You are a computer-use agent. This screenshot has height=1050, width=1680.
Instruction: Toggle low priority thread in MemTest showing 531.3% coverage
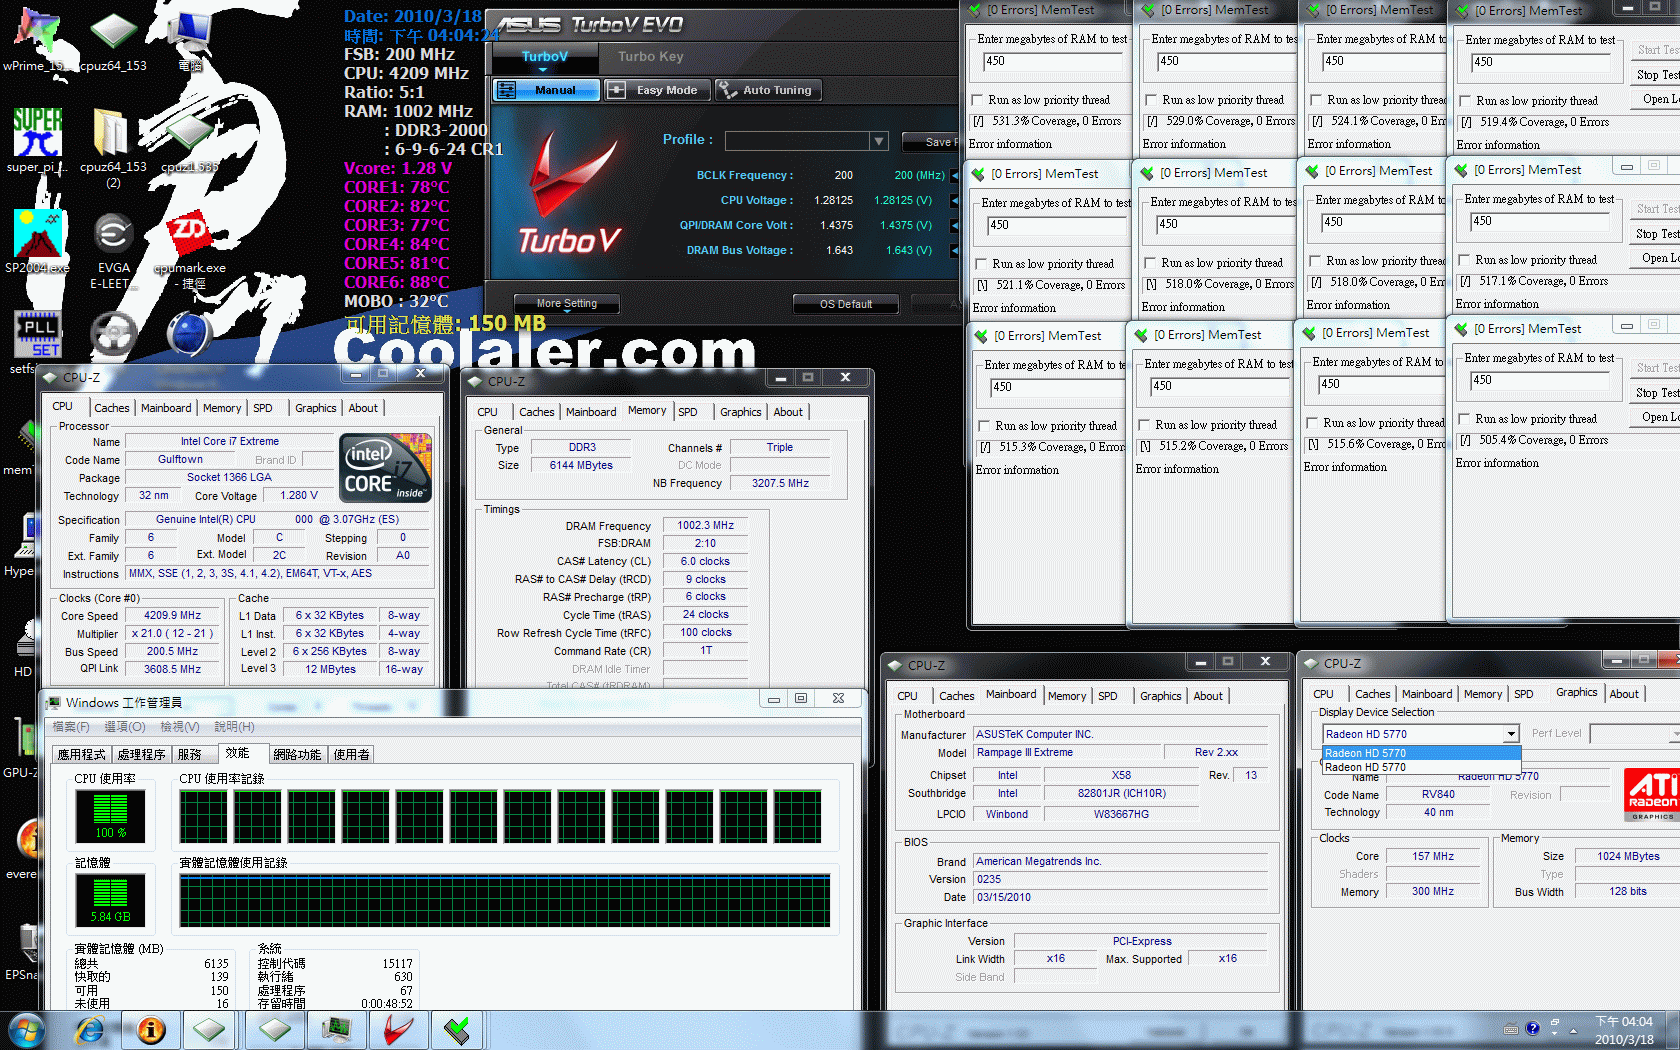point(979,100)
